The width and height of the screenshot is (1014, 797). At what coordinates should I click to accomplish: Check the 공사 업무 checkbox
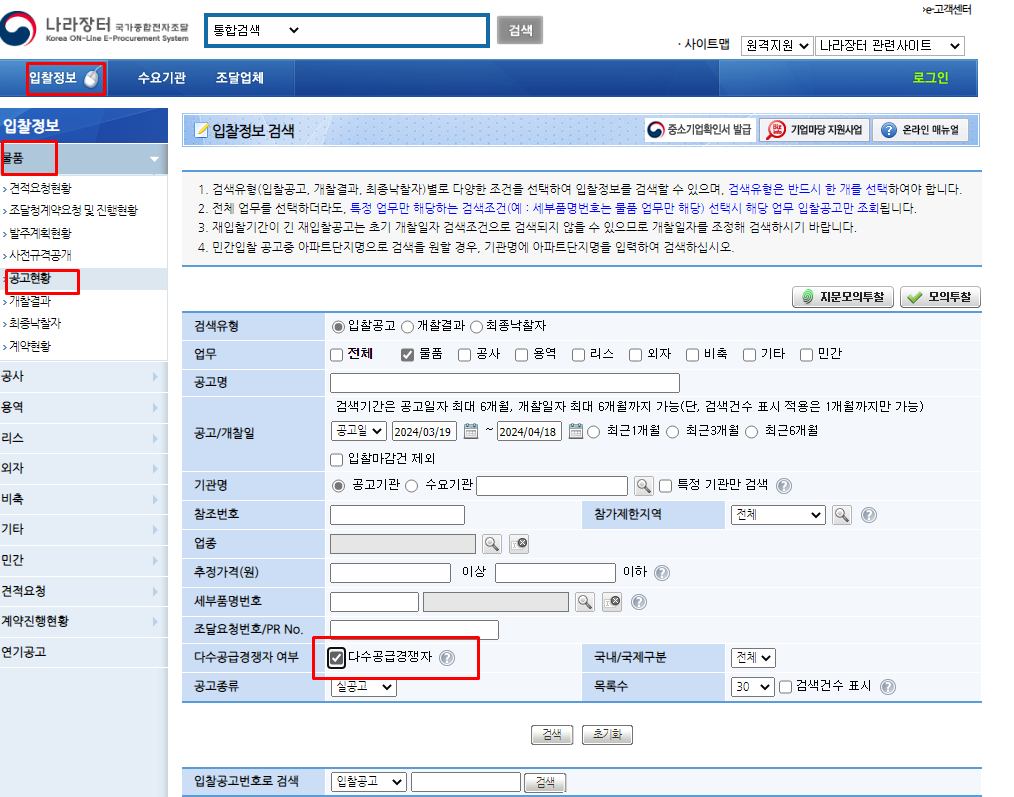[x=464, y=355]
